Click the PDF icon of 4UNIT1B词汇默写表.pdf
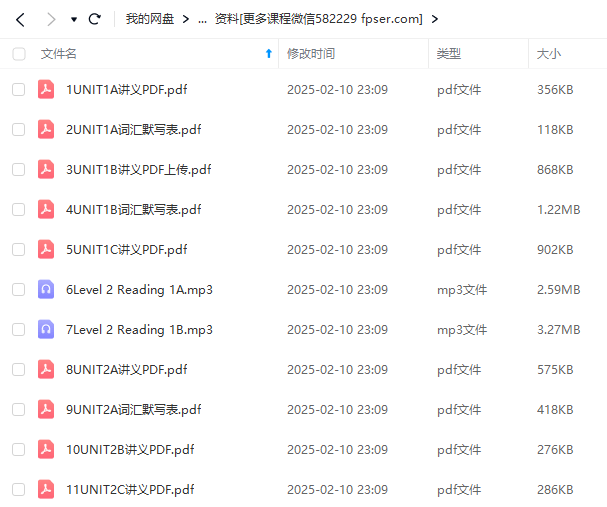The image size is (607, 507). tap(46, 209)
